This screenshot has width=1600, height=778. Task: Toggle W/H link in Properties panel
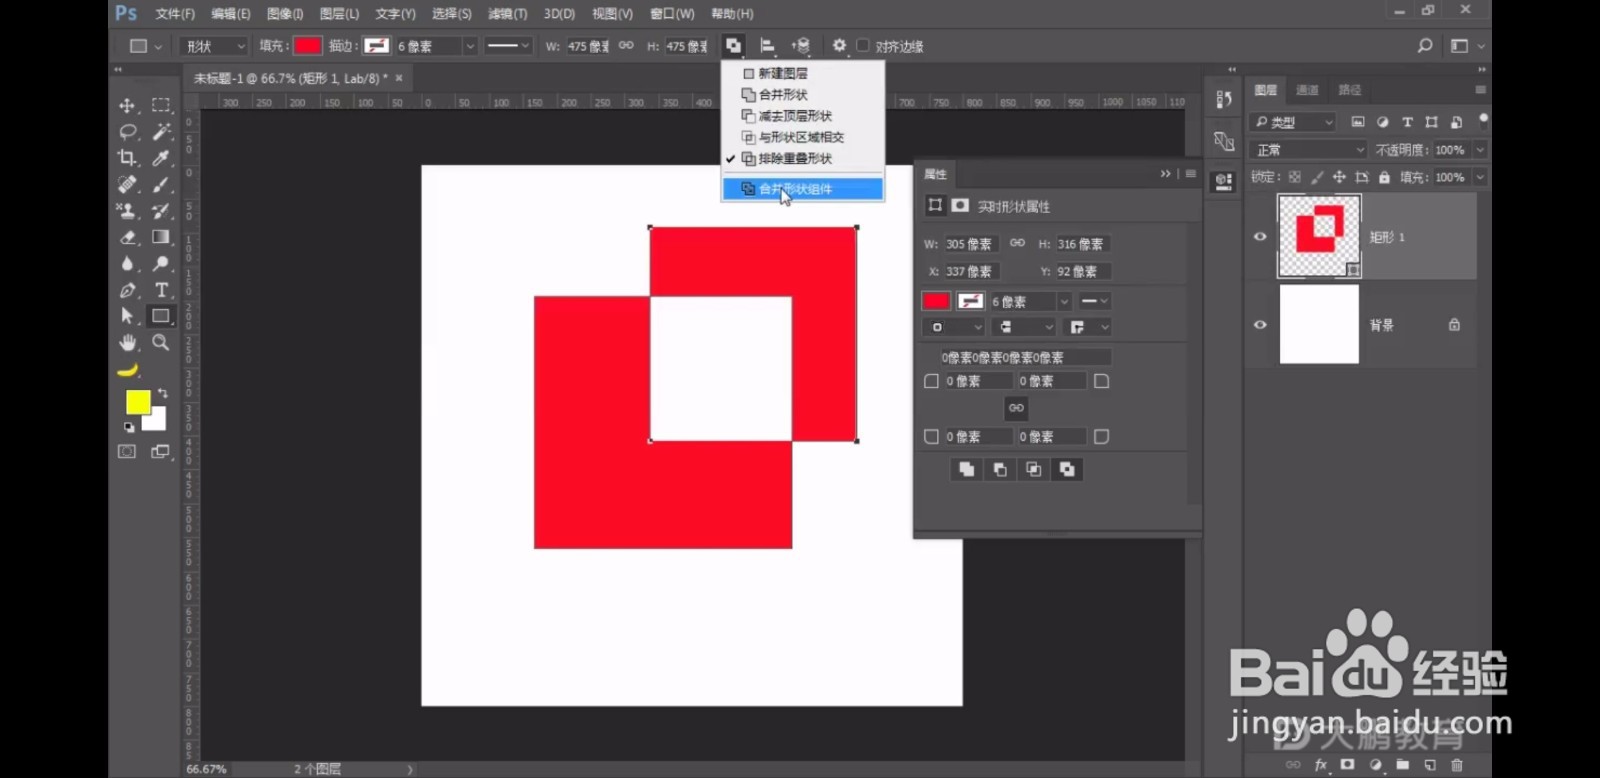click(x=1017, y=243)
